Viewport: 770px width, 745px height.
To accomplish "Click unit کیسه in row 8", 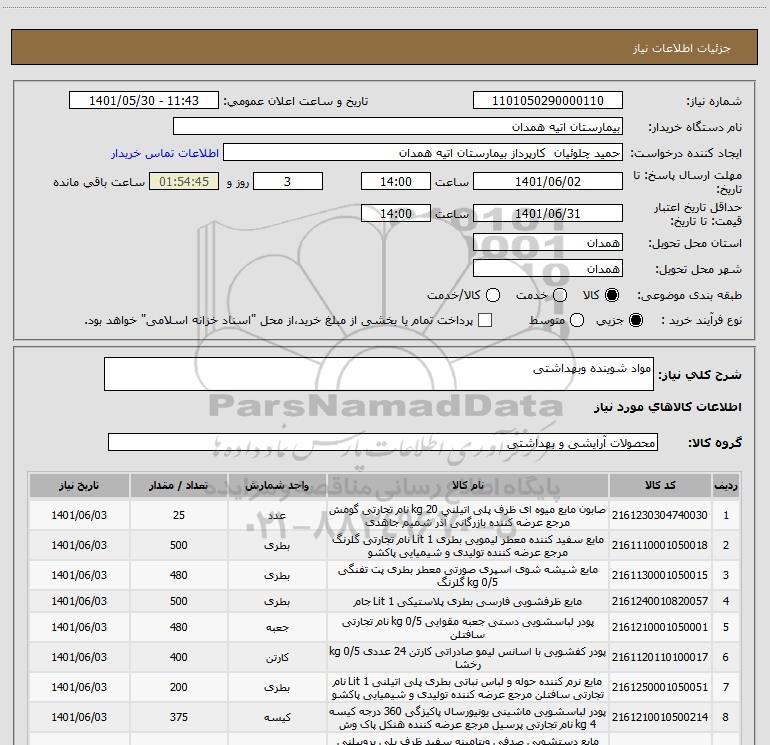I will pos(277,717).
